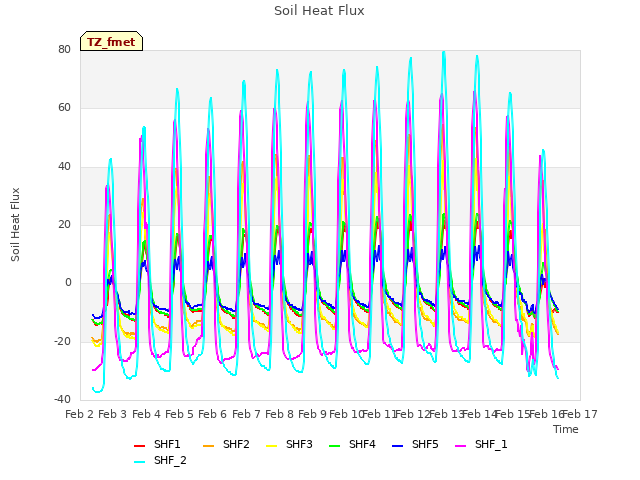
Task: Click the vertical Soil Heat Flux axis label
Action: coord(15,224)
